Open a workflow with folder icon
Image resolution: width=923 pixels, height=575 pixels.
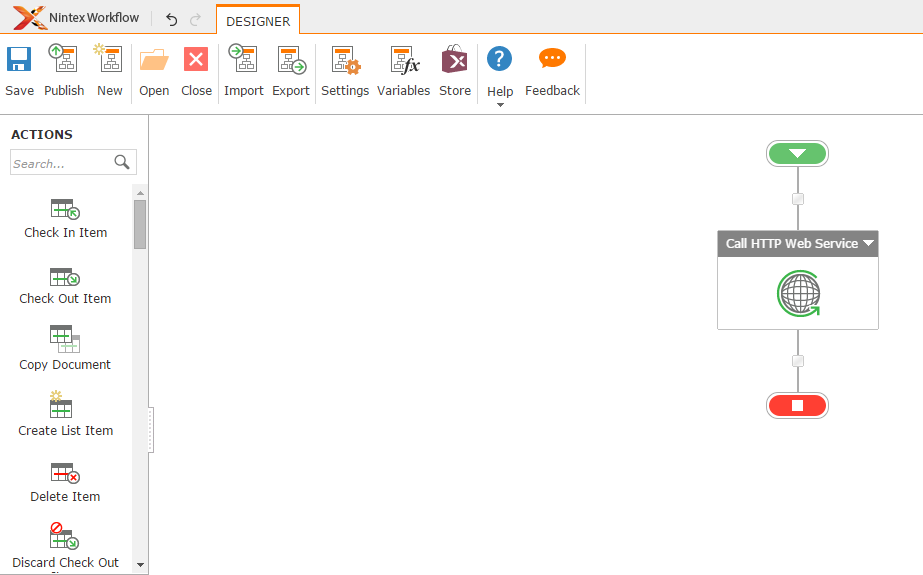[154, 59]
